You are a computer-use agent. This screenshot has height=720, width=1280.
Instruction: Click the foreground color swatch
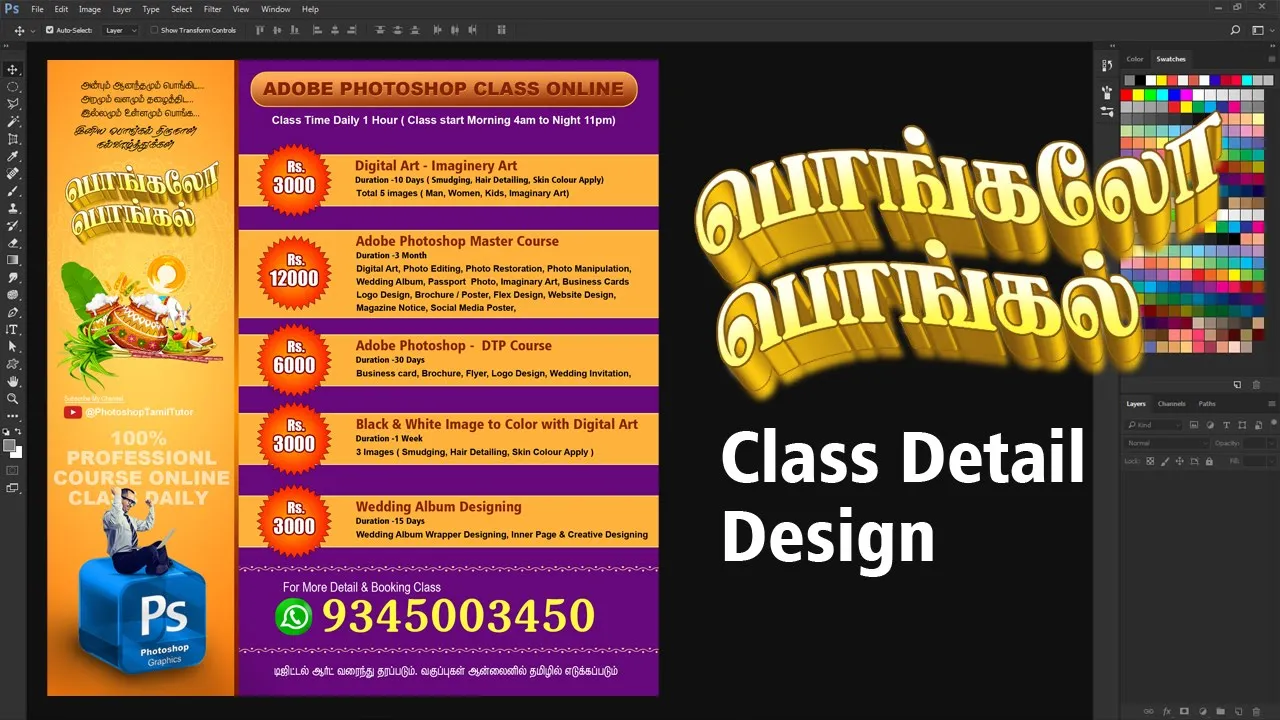coord(10,446)
